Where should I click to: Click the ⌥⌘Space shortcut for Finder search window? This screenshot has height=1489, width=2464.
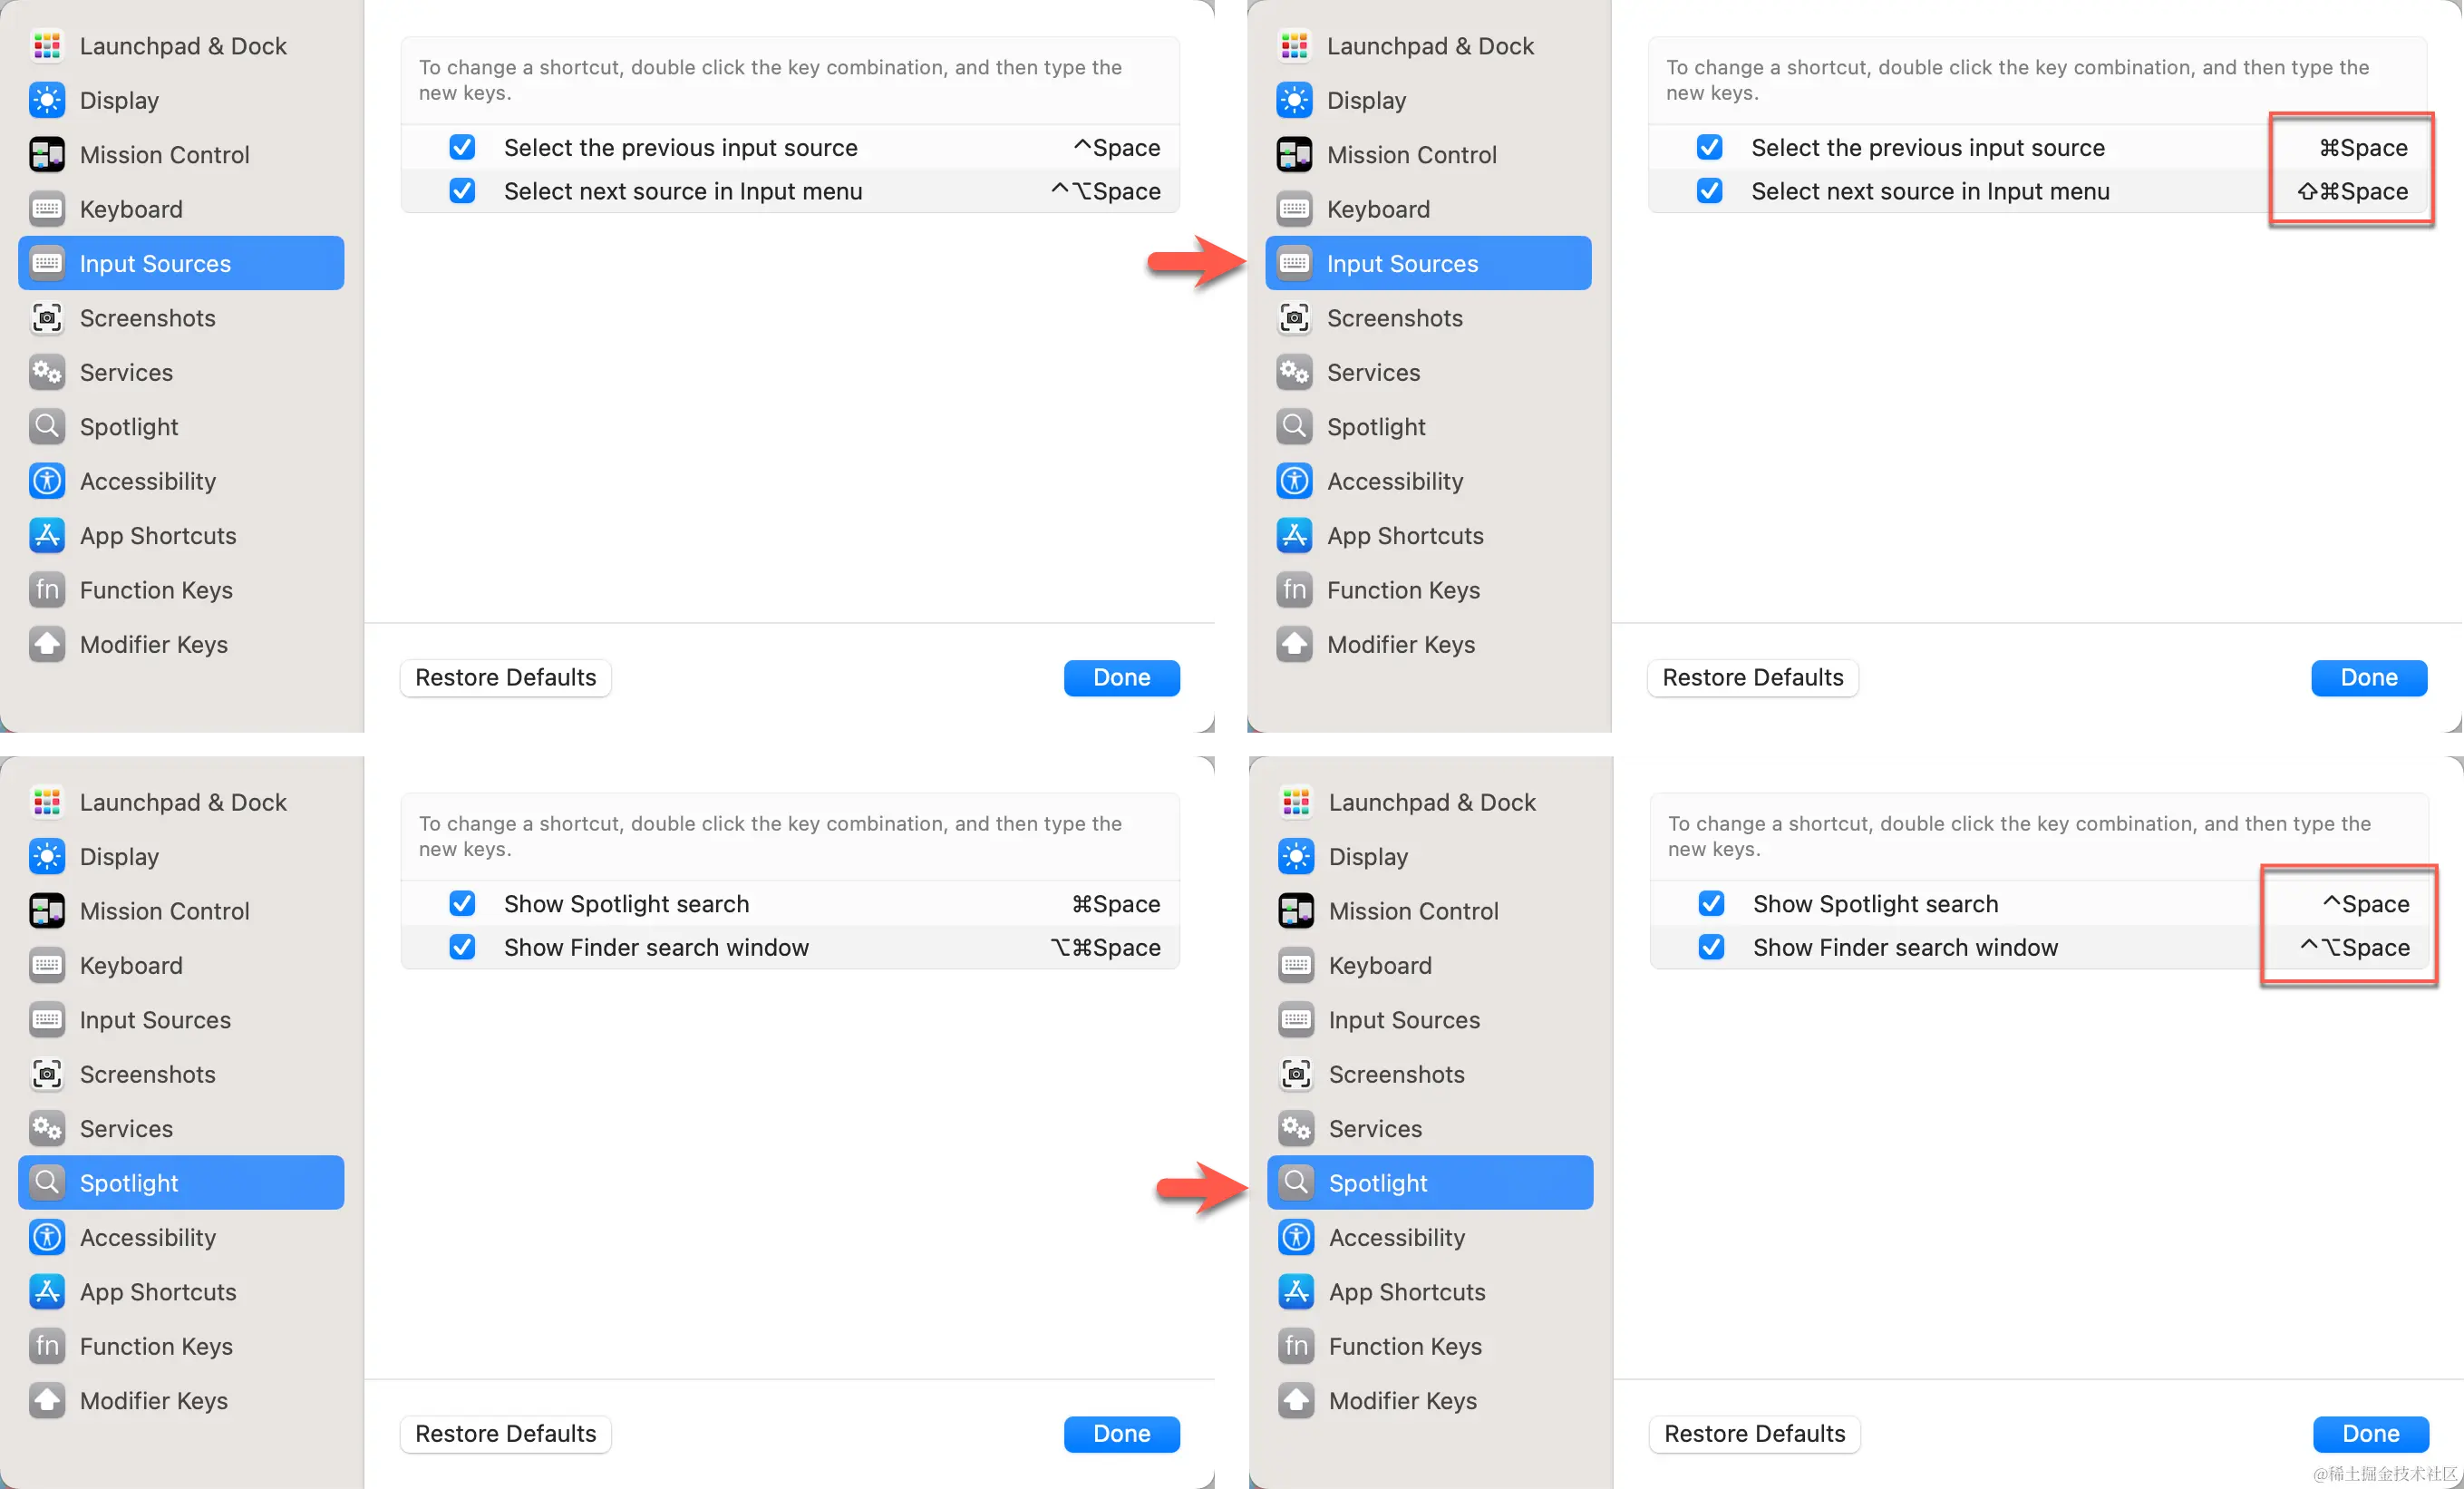[x=1105, y=947]
